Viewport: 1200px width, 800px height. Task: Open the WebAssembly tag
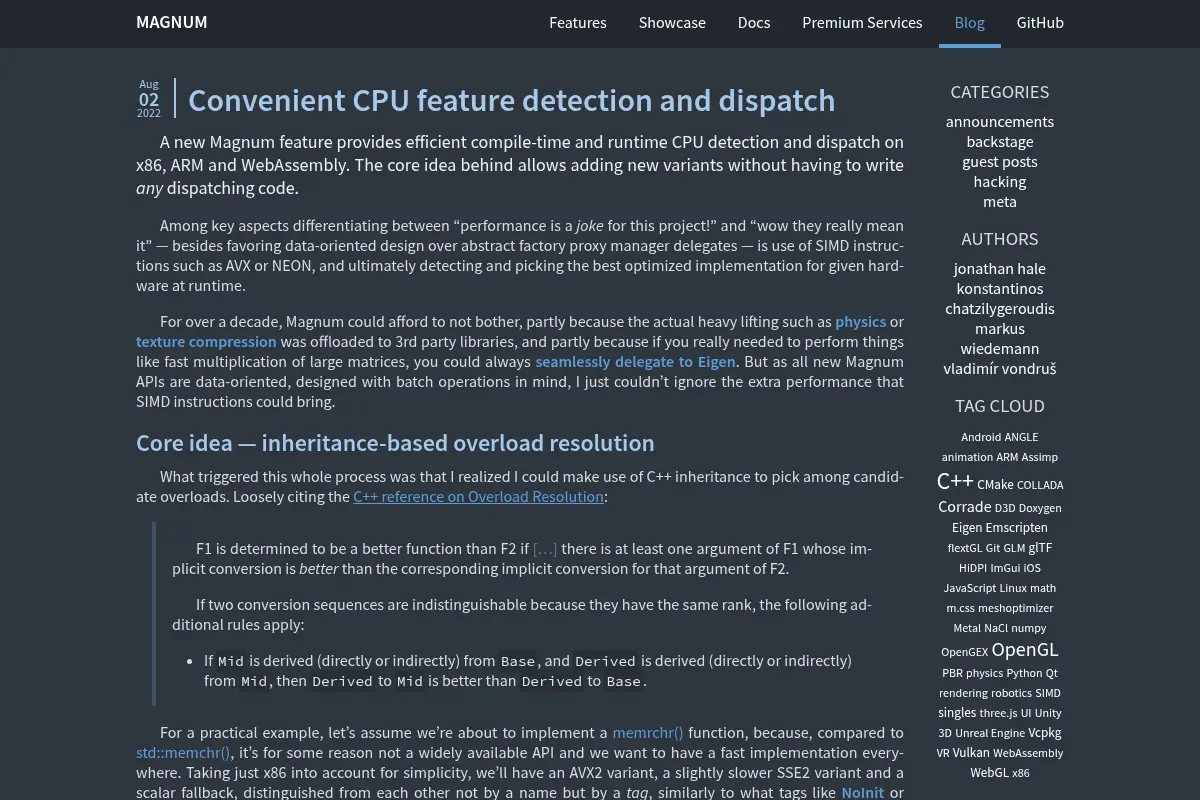pyautogui.click(x=1028, y=753)
